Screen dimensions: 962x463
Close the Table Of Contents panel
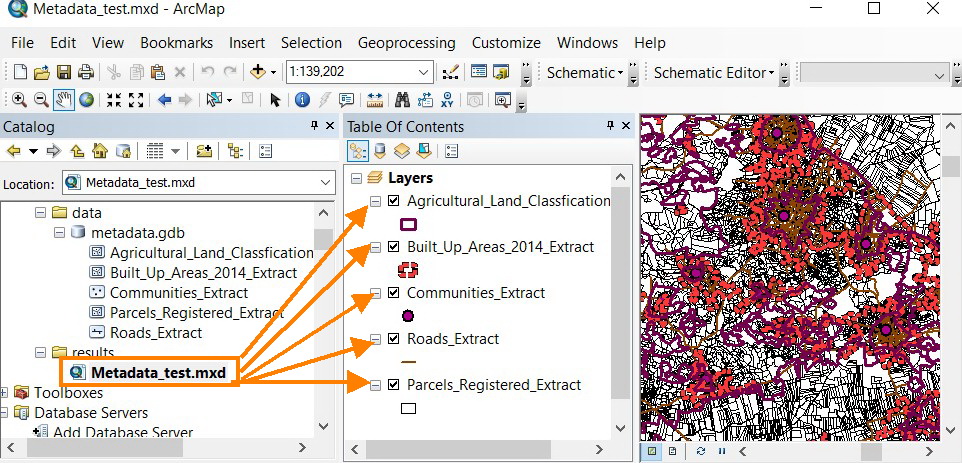(626, 126)
